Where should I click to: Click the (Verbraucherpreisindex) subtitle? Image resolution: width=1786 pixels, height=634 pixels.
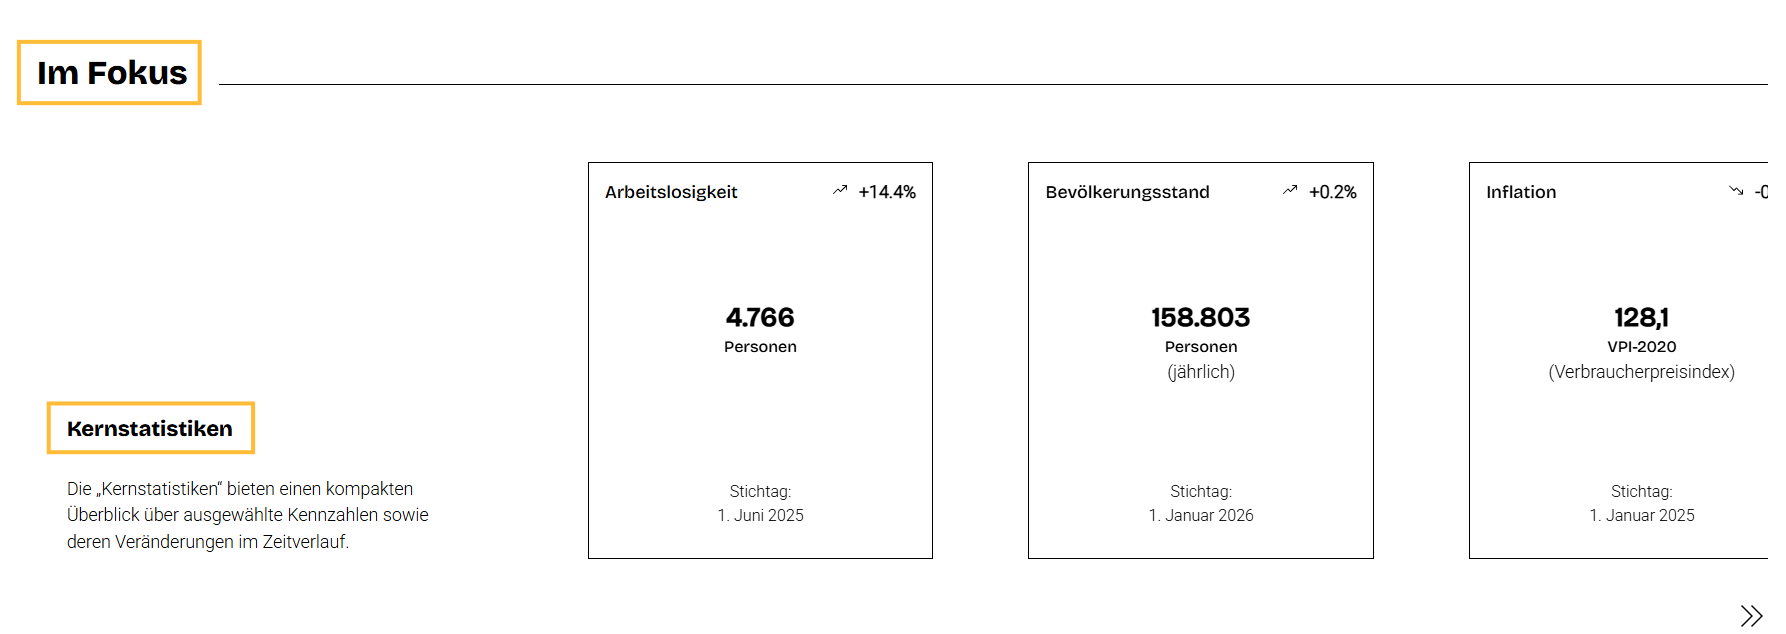pyautogui.click(x=1642, y=372)
